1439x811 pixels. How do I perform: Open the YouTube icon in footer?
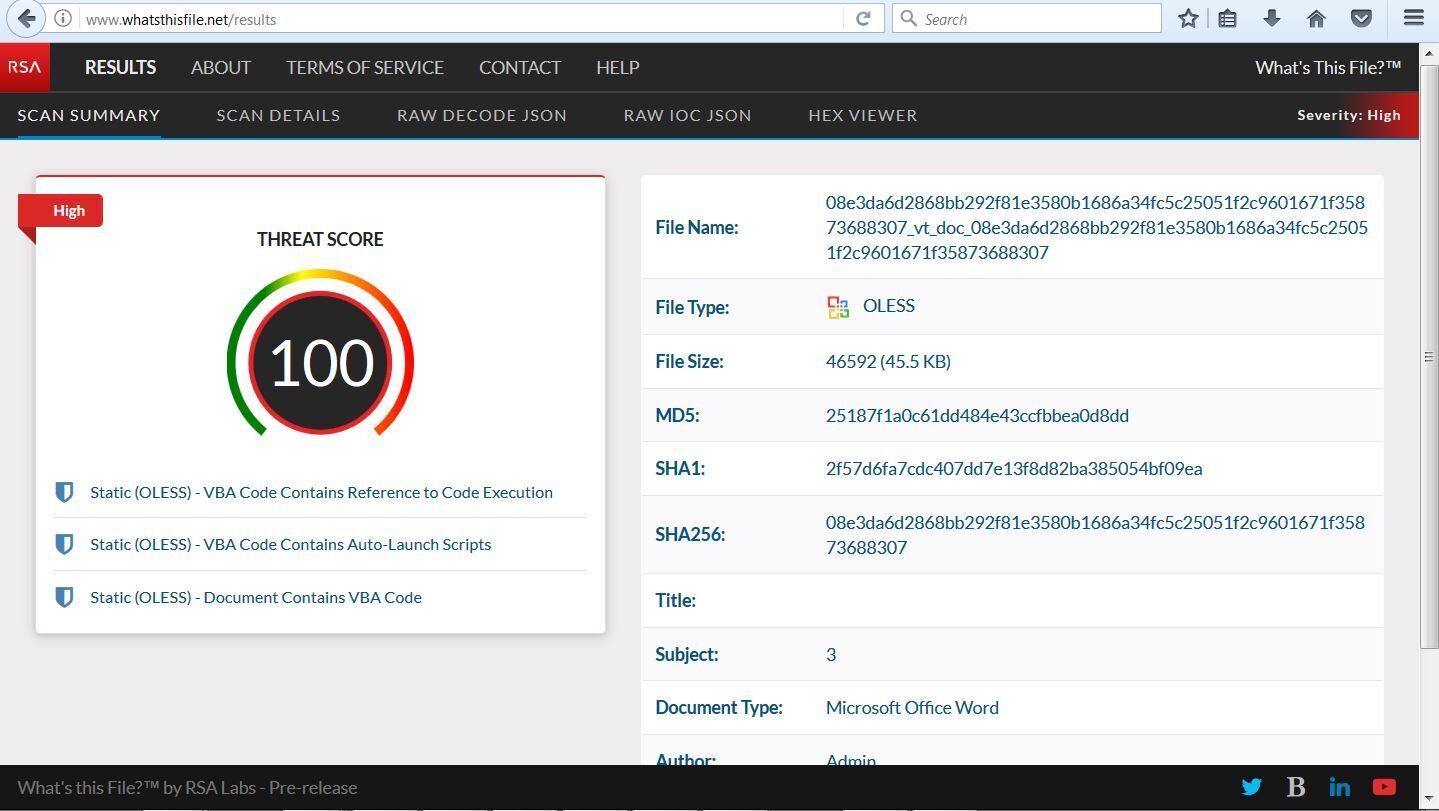[1384, 787]
